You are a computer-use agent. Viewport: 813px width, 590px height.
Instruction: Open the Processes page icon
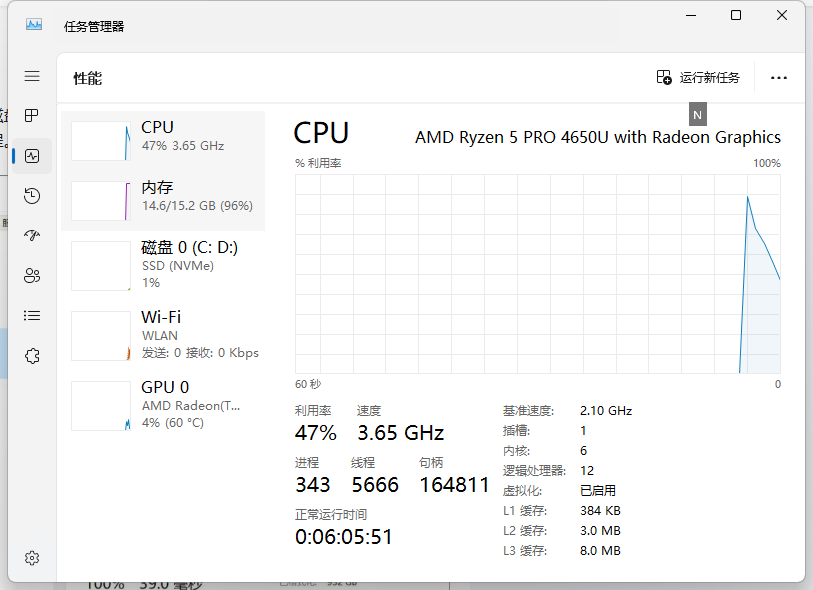pos(32,116)
